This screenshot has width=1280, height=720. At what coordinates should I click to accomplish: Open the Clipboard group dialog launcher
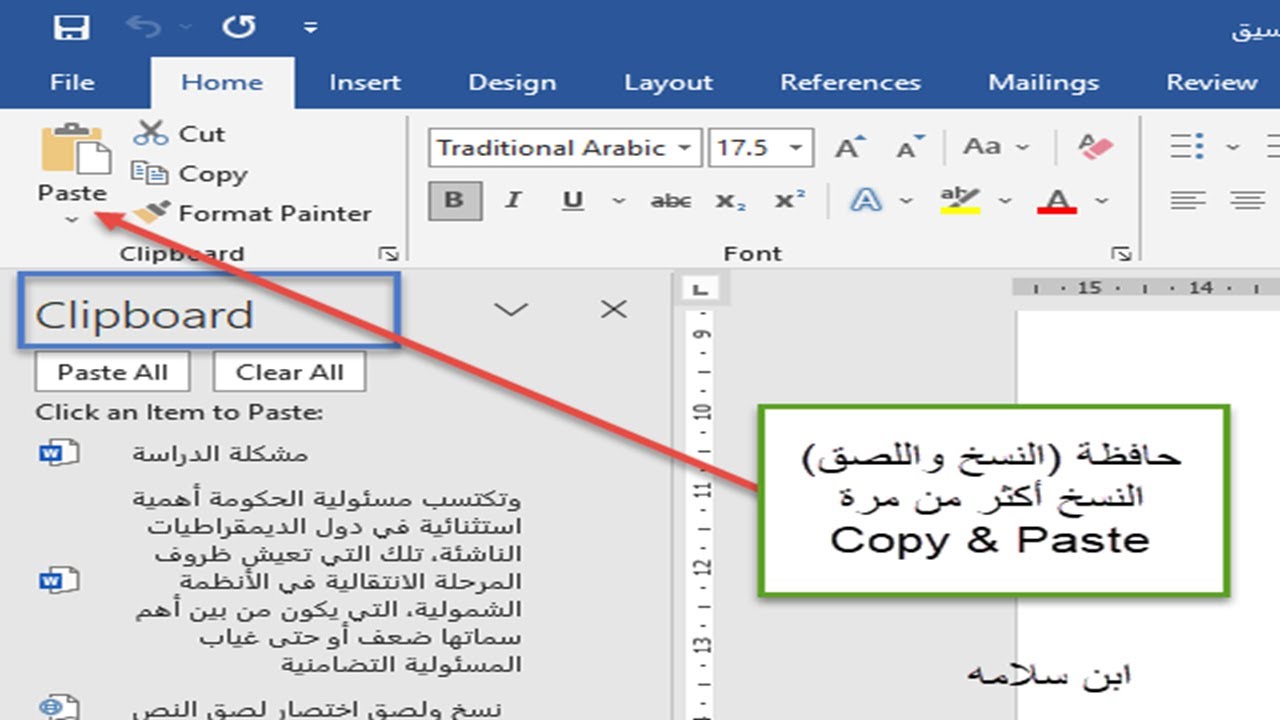click(x=389, y=253)
